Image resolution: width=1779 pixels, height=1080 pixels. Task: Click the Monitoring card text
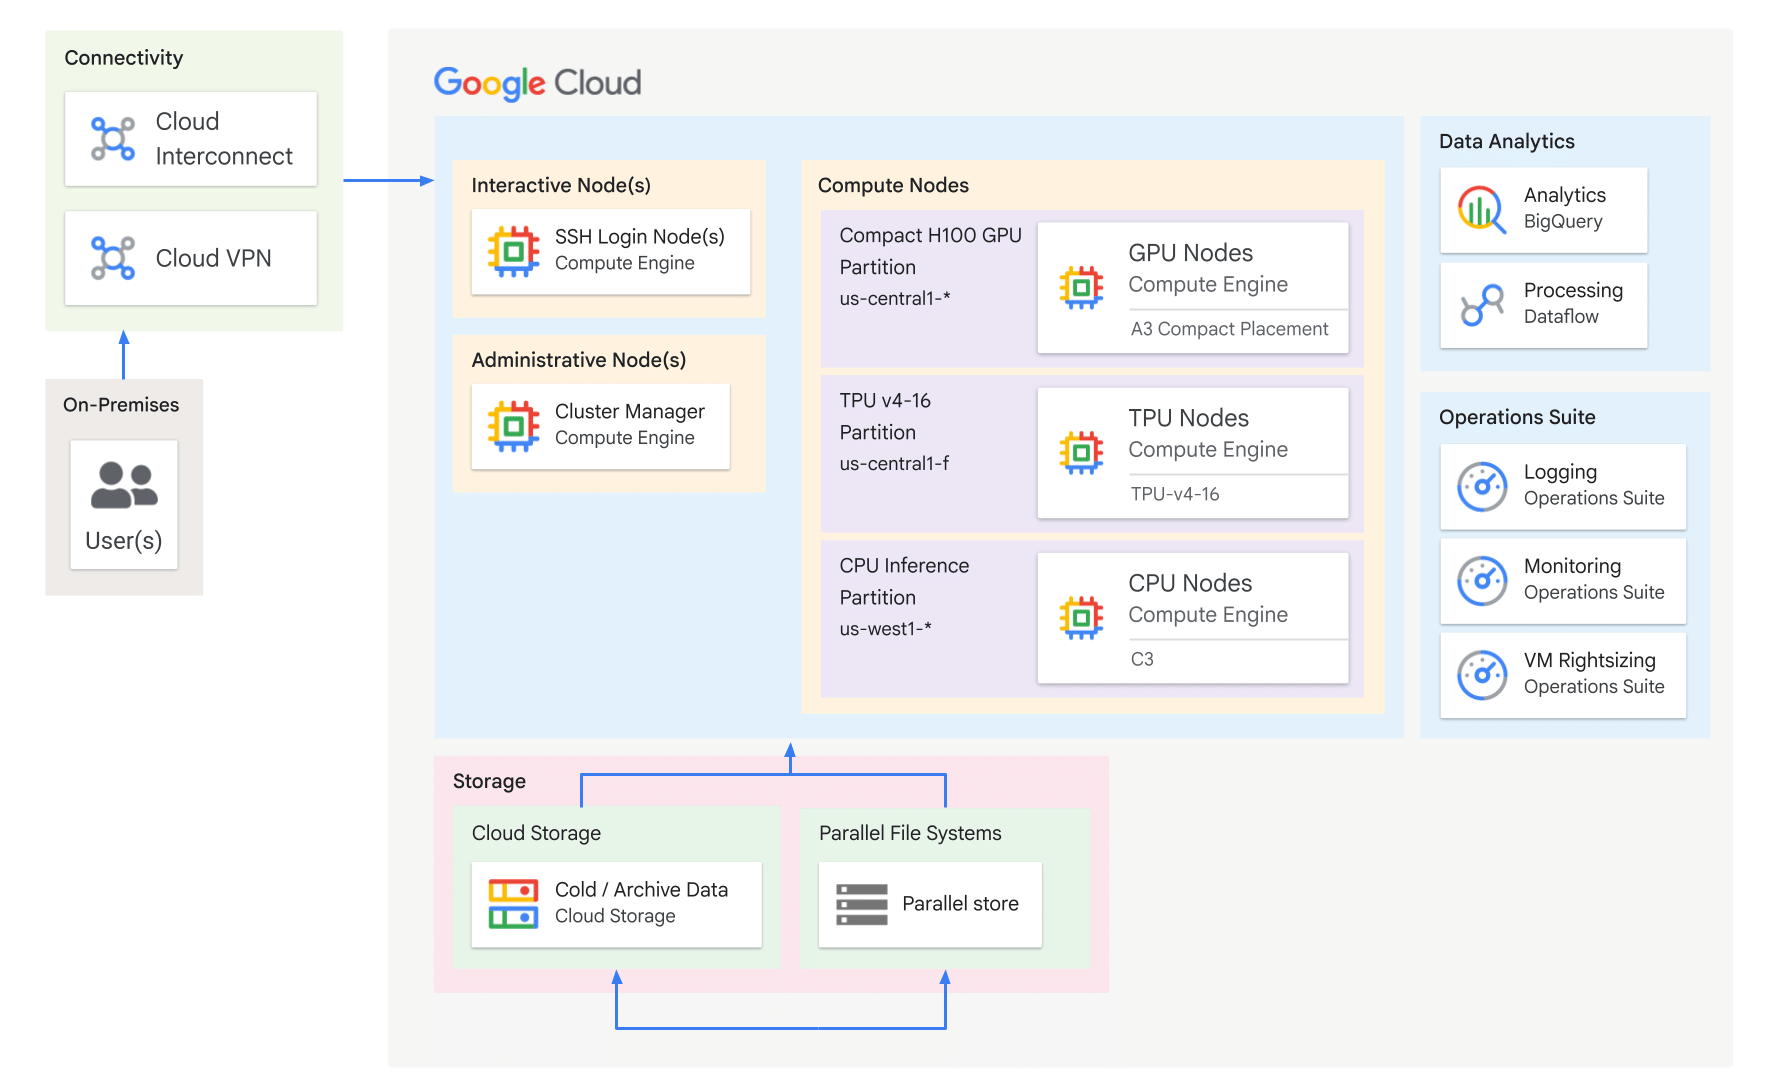click(x=1594, y=579)
